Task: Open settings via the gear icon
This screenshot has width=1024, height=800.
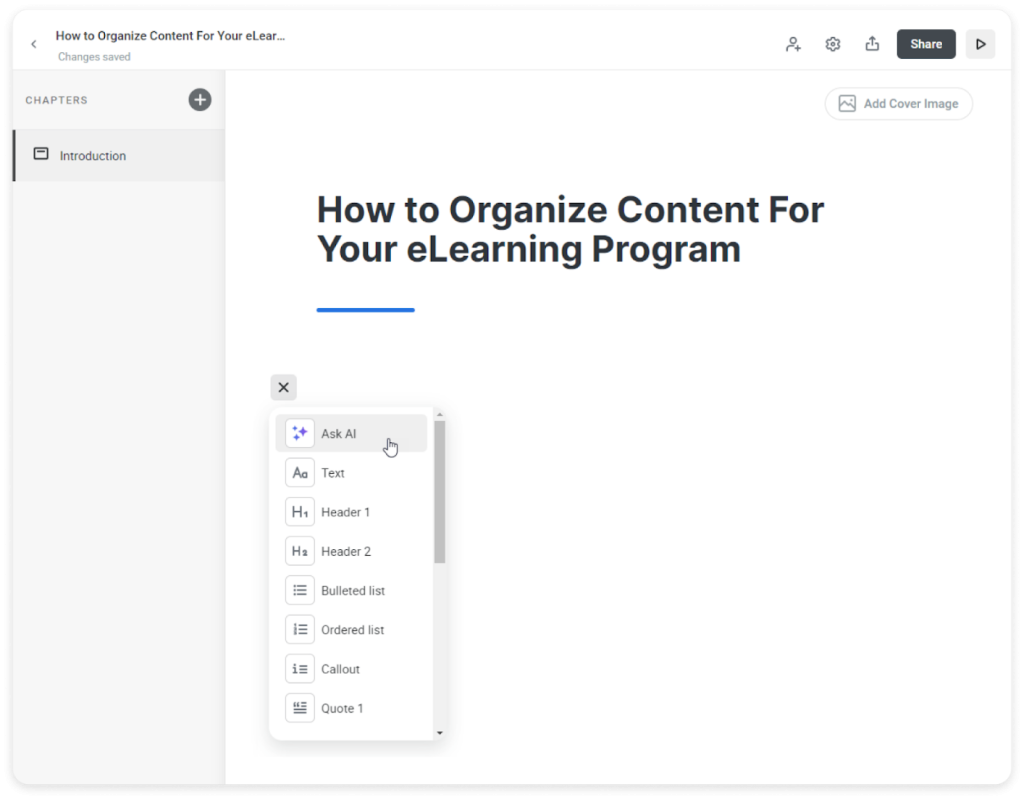Action: (x=833, y=44)
